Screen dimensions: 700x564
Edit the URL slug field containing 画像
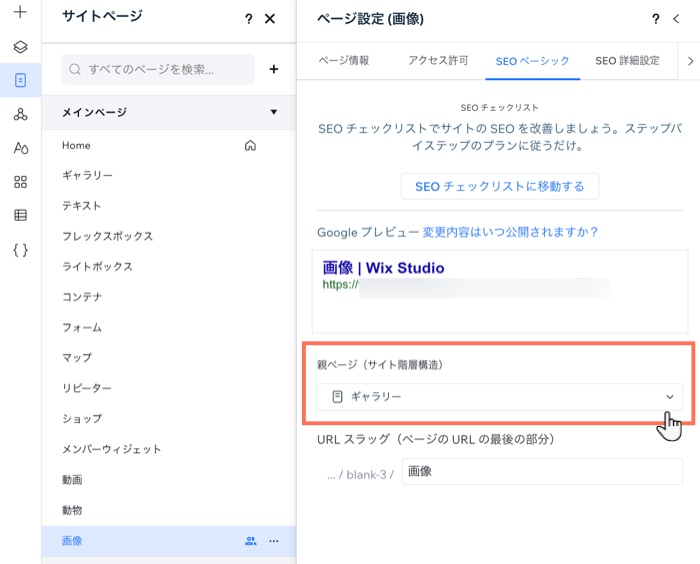click(542, 472)
